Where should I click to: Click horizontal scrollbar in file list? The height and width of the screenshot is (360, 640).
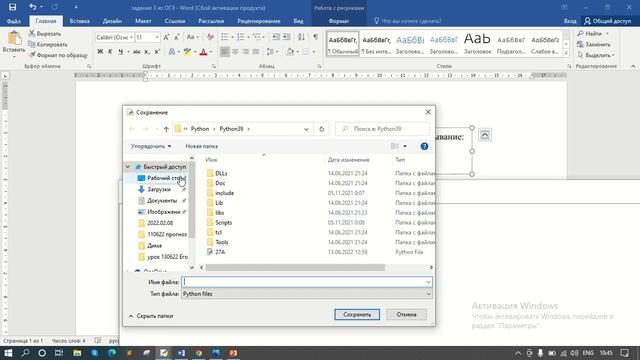[295, 267]
